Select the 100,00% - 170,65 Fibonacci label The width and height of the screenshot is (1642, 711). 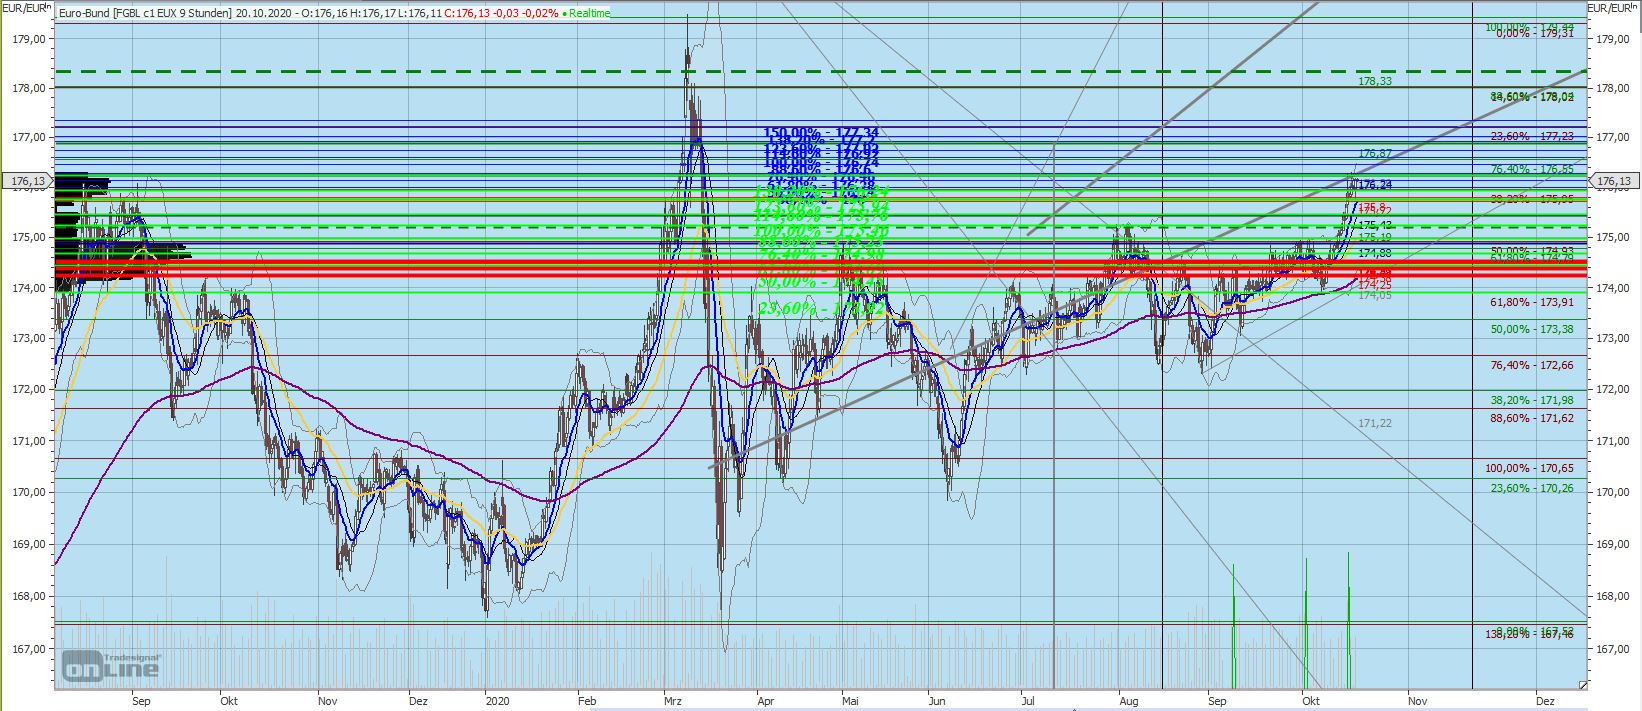point(1529,468)
